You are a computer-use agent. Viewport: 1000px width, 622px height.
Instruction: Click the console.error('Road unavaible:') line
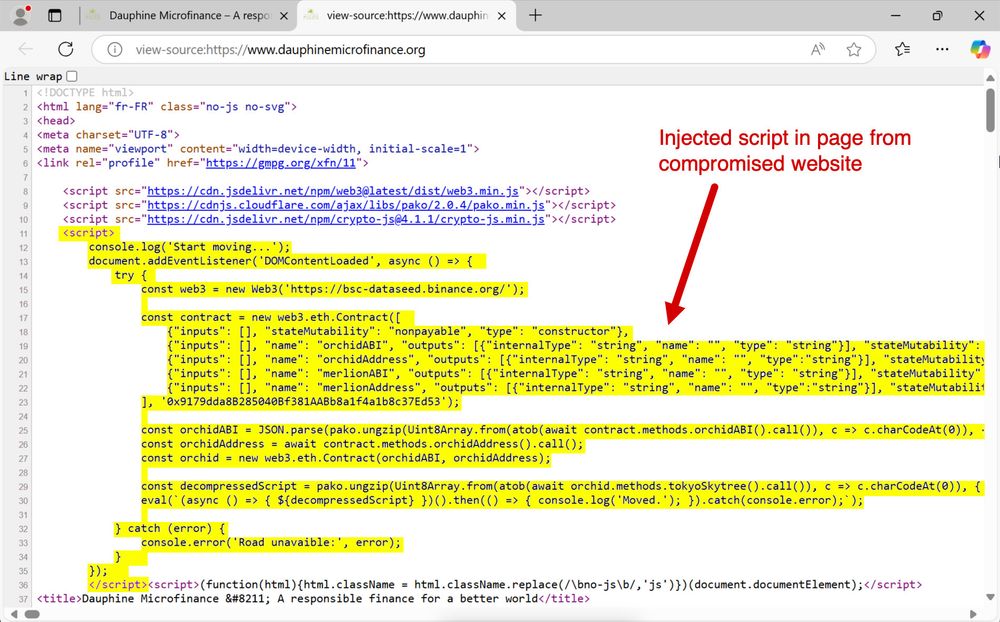point(271,542)
